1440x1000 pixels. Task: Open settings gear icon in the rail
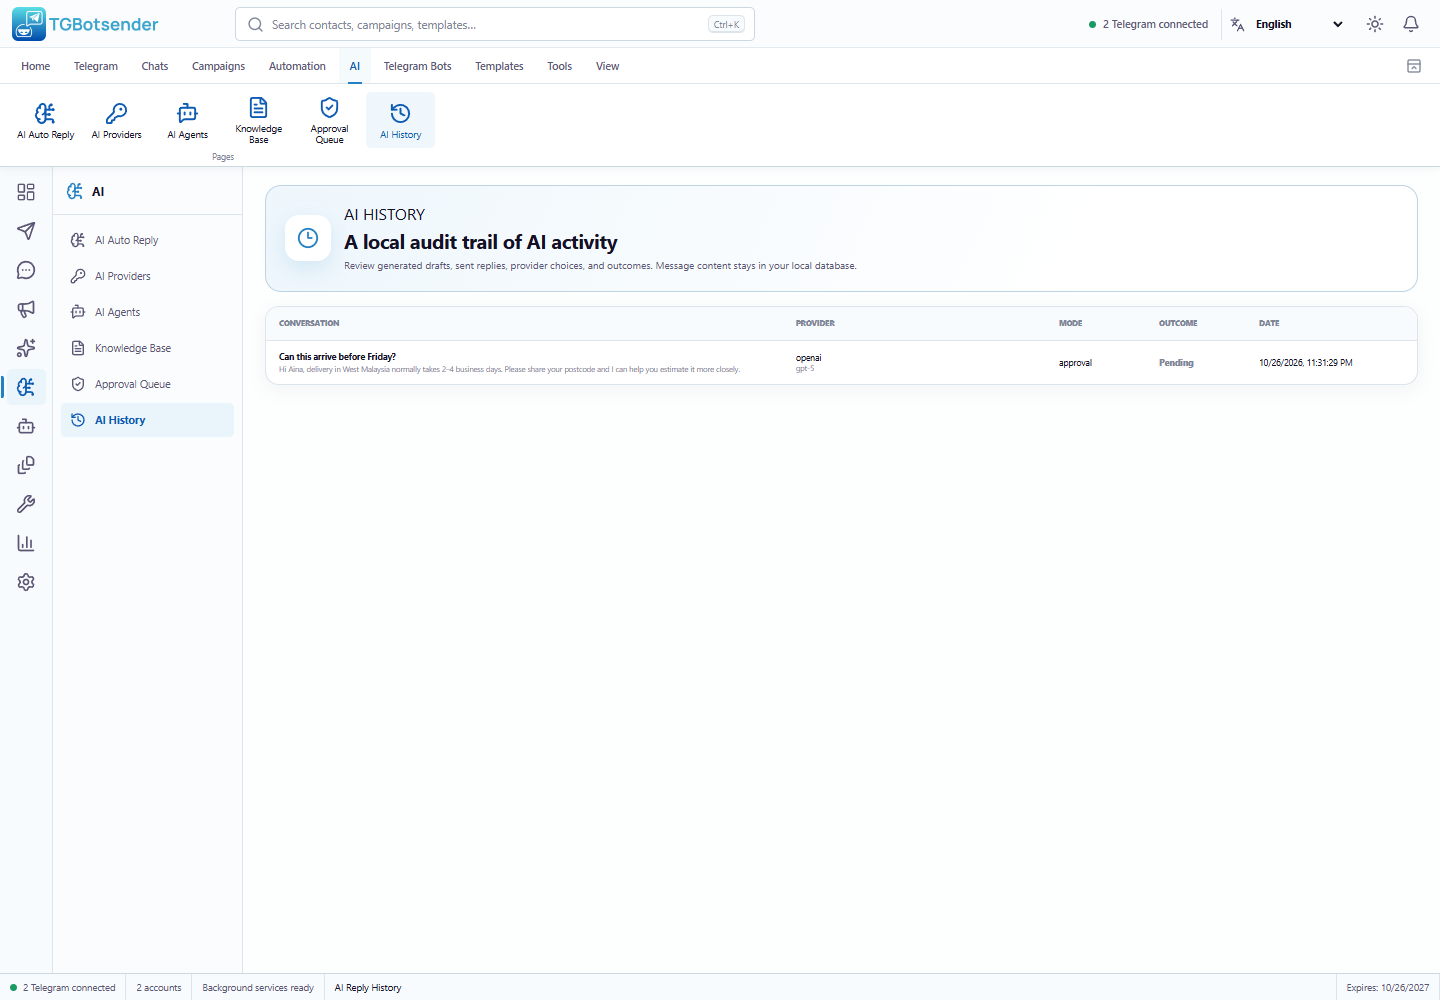pos(26,582)
